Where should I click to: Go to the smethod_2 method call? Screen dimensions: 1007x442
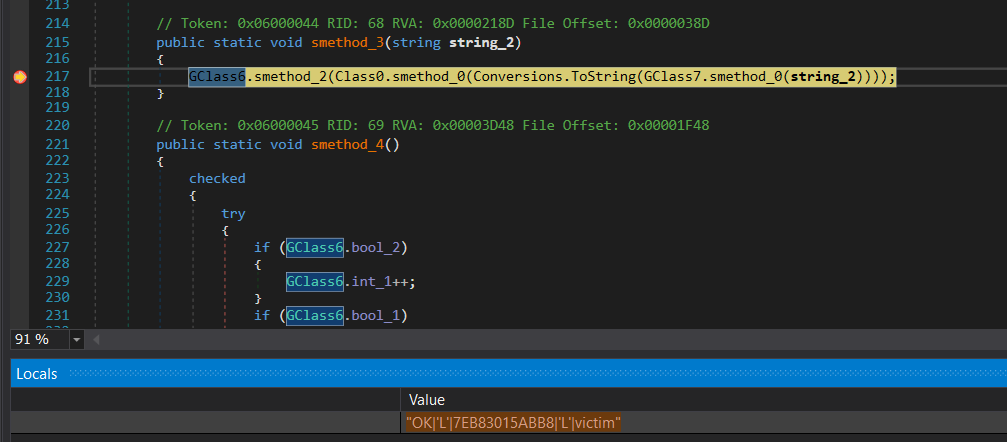pos(292,77)
